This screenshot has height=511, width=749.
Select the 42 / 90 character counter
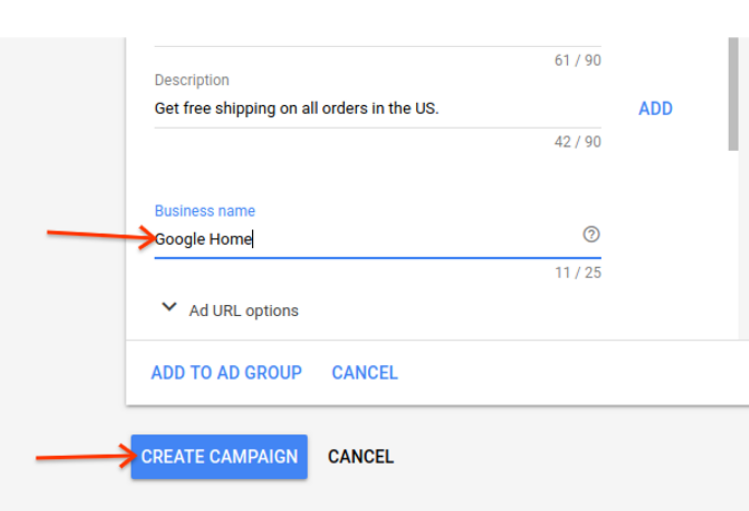578,142
